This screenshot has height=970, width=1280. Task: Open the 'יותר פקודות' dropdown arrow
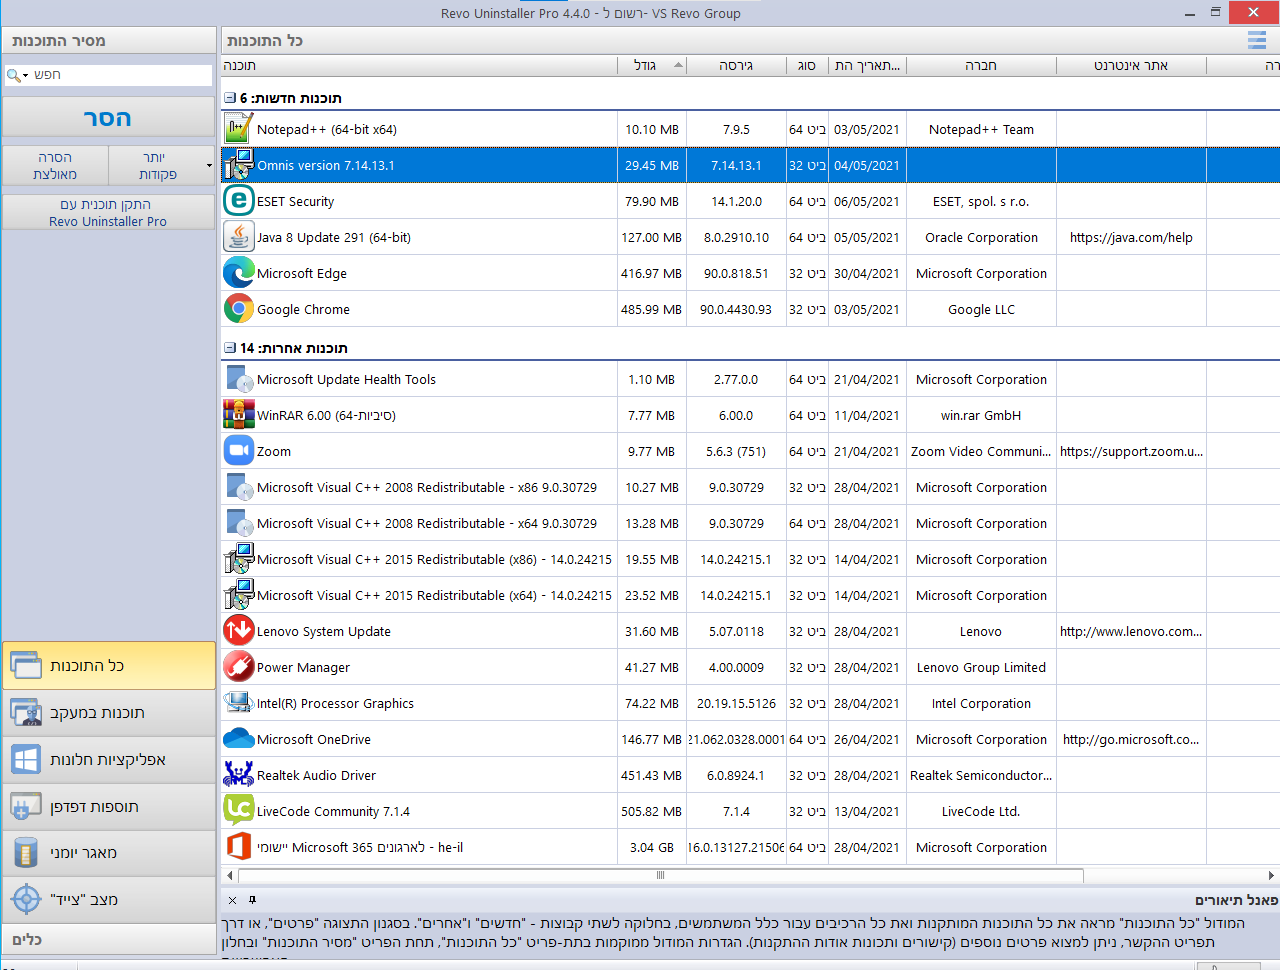(x=209, y=166)
